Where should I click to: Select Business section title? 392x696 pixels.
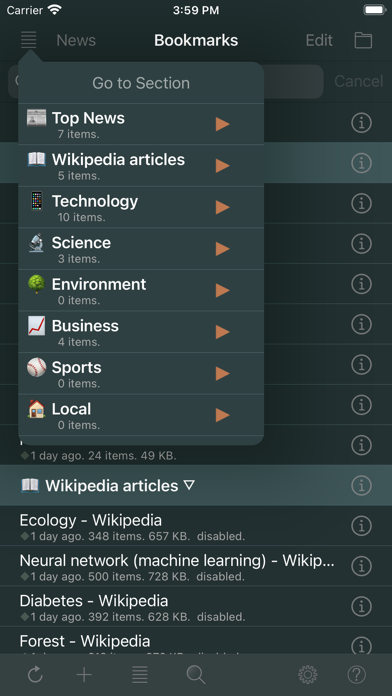click(x=85, y=326)
